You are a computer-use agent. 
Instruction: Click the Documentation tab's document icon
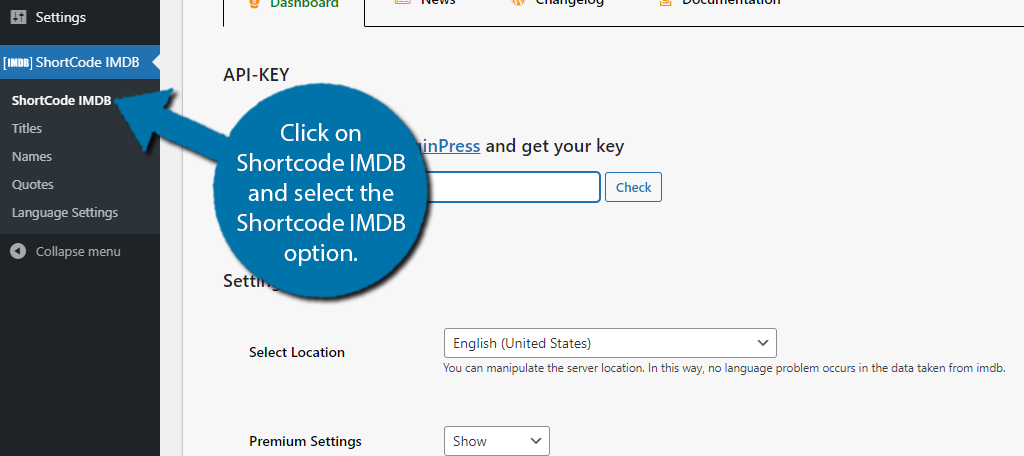(665, 3)
